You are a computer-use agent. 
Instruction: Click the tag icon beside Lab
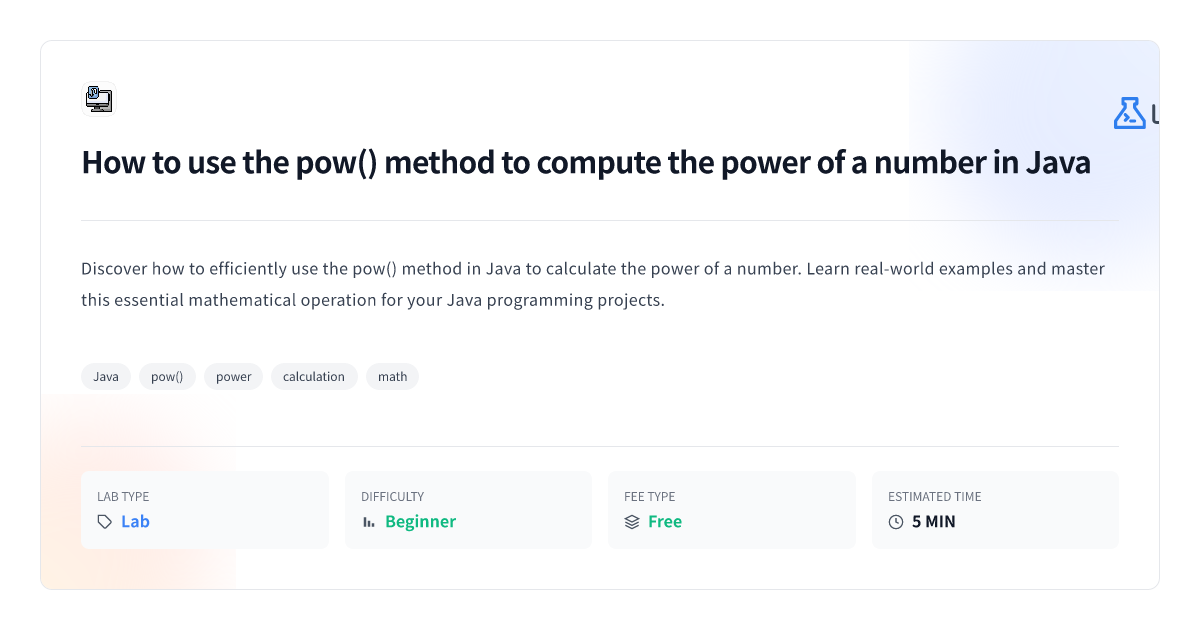pos(105,522)
